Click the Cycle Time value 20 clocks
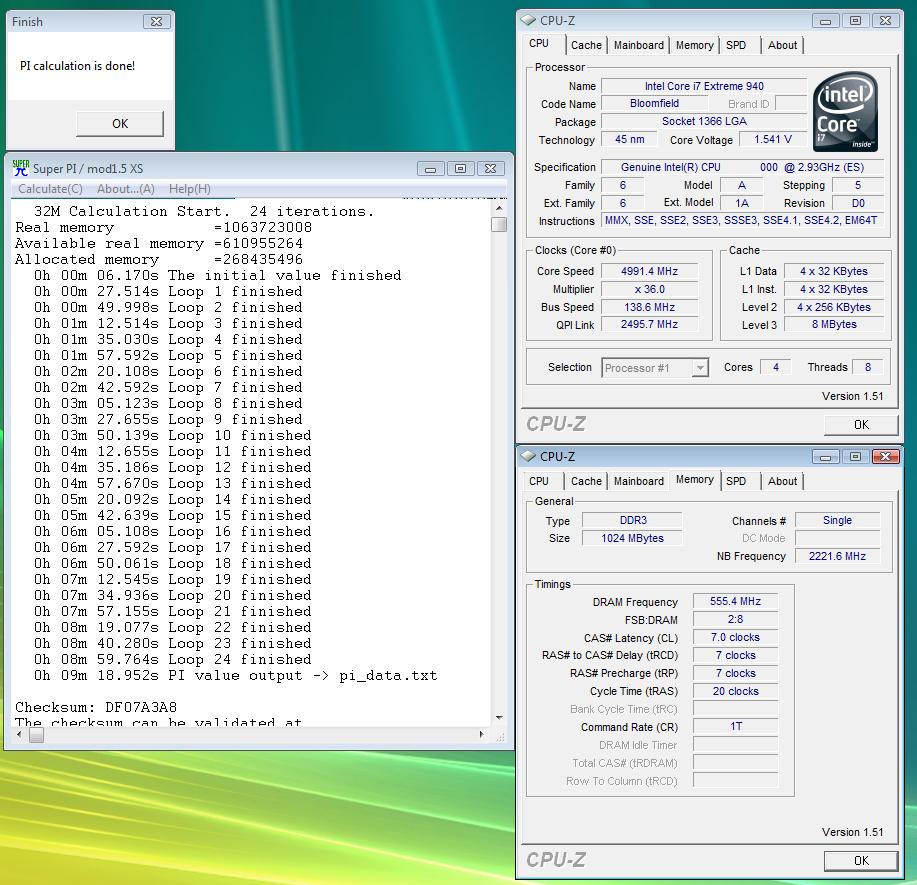Image resolution: width=917 pixels, height=885 pixels. pyautogui.click(x=735, y=691)
